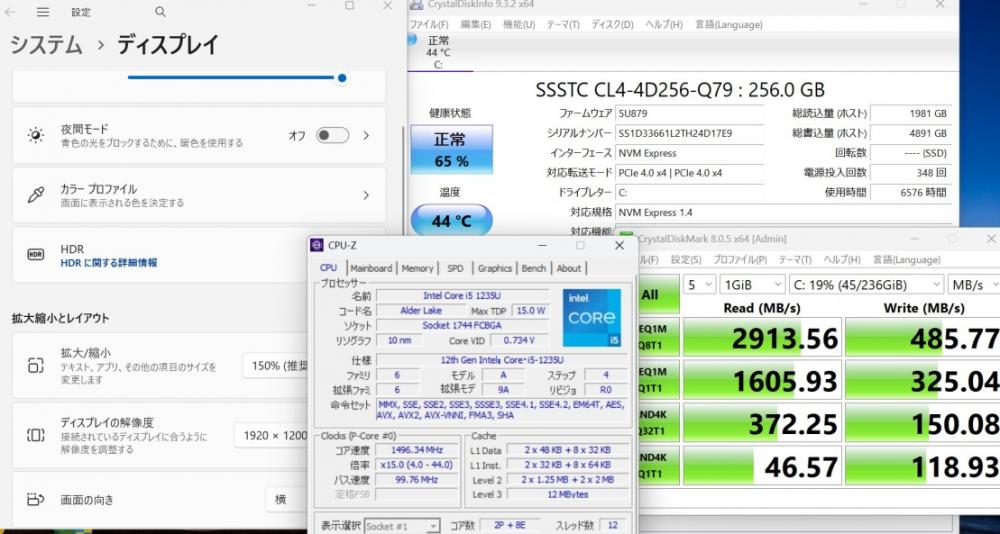Open CrystalDiskInfo Function (機能) menu
This screenshot has width=1000, height=534.
(519, 24)
